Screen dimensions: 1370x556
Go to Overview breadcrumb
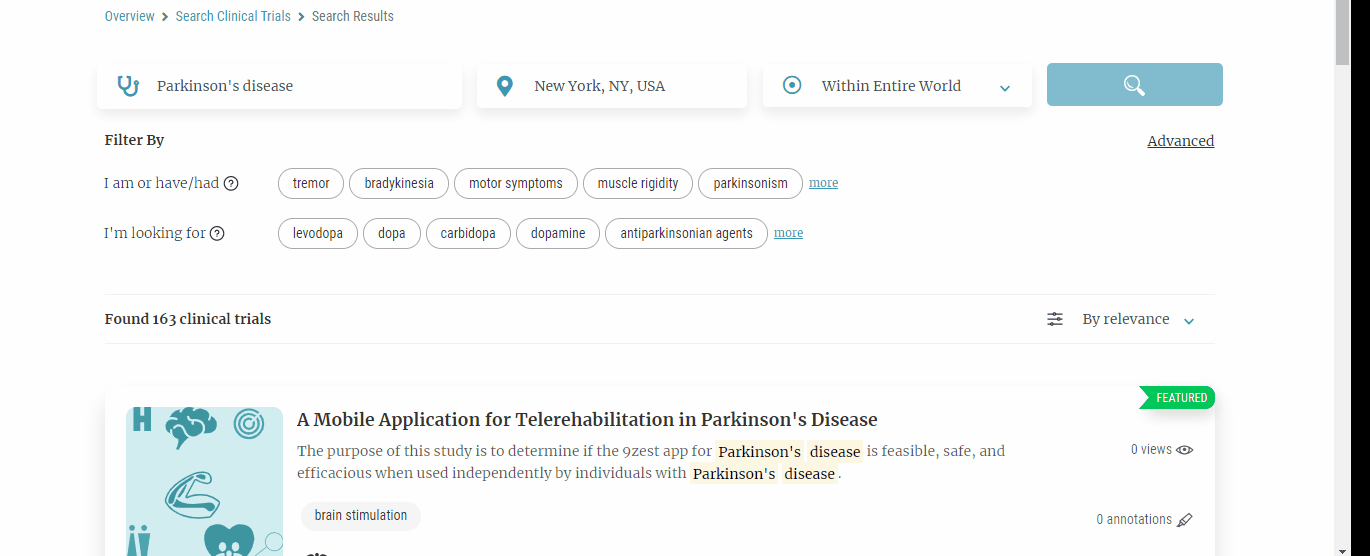point(129,16)
